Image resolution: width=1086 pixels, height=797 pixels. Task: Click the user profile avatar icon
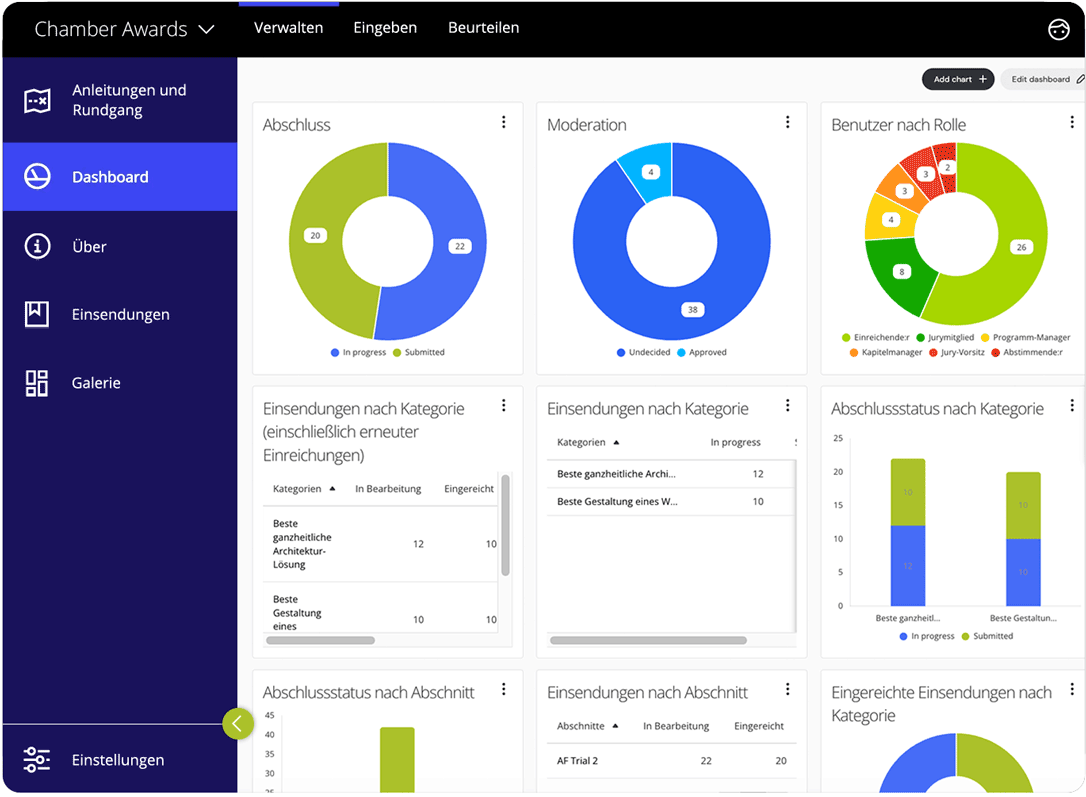[1058, 29]
